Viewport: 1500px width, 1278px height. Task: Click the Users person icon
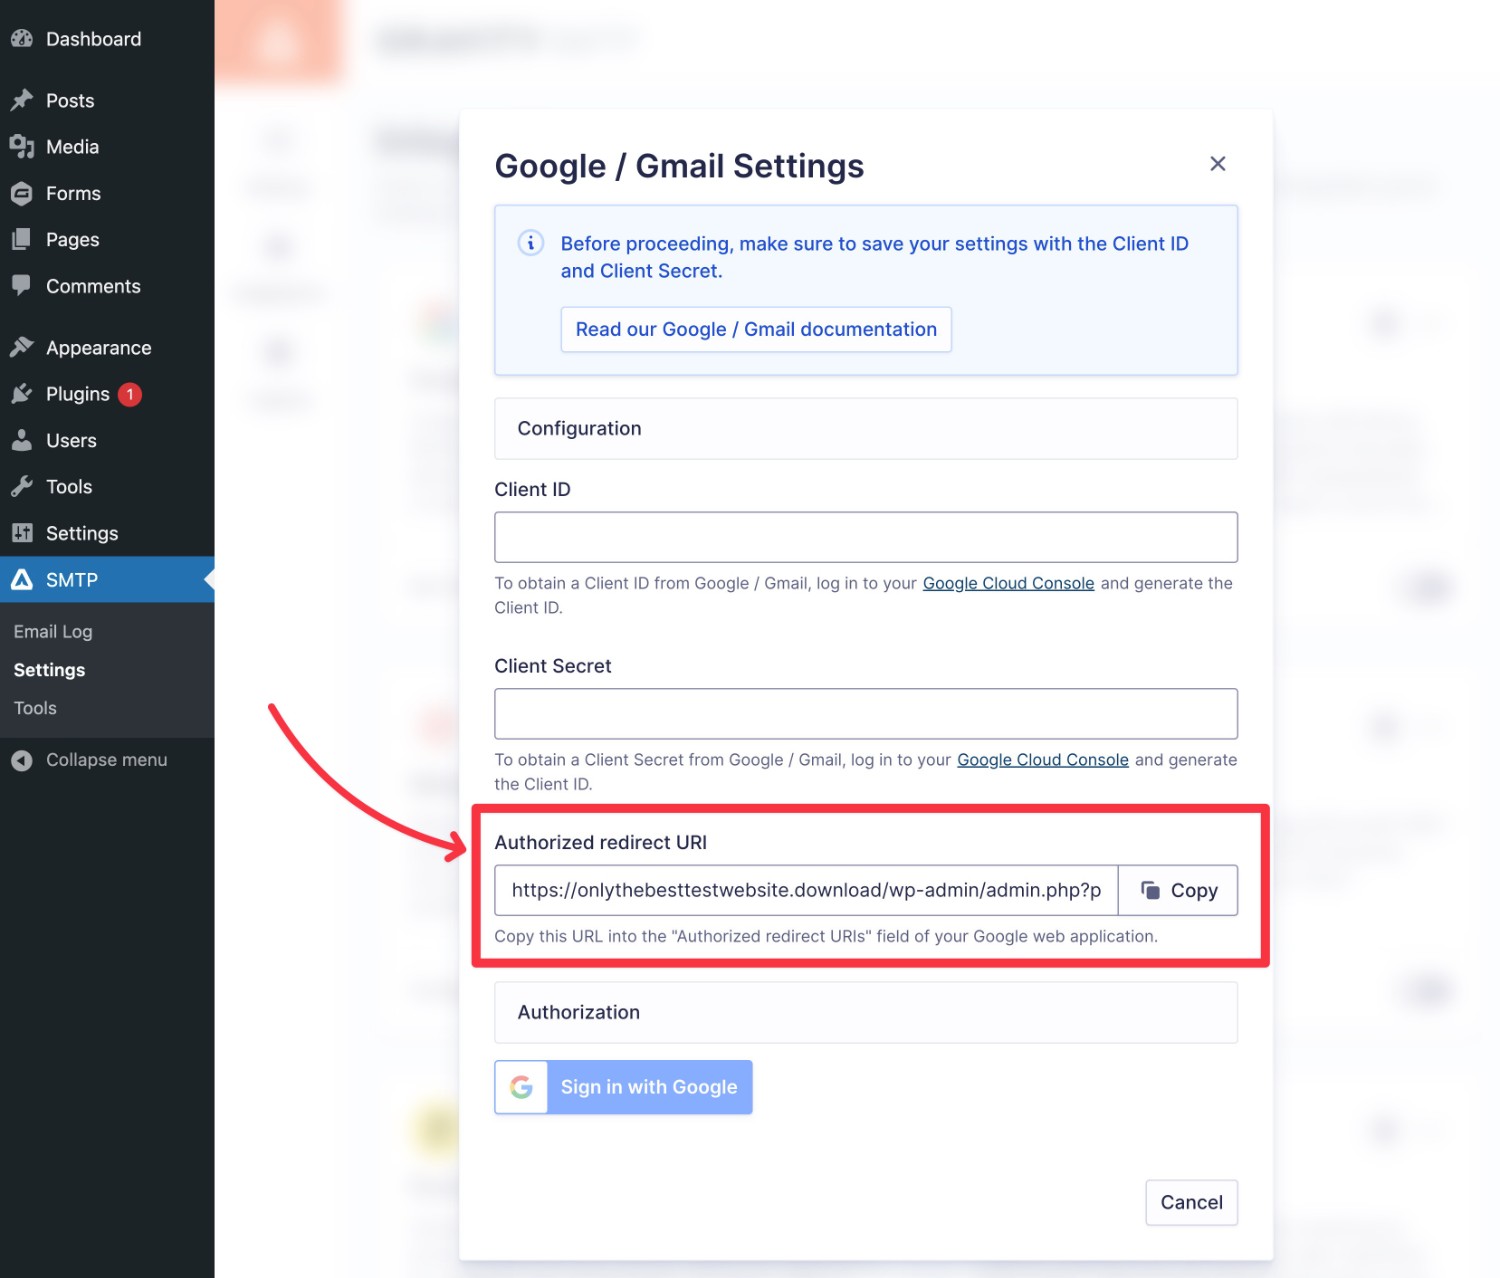pos(22,440)
